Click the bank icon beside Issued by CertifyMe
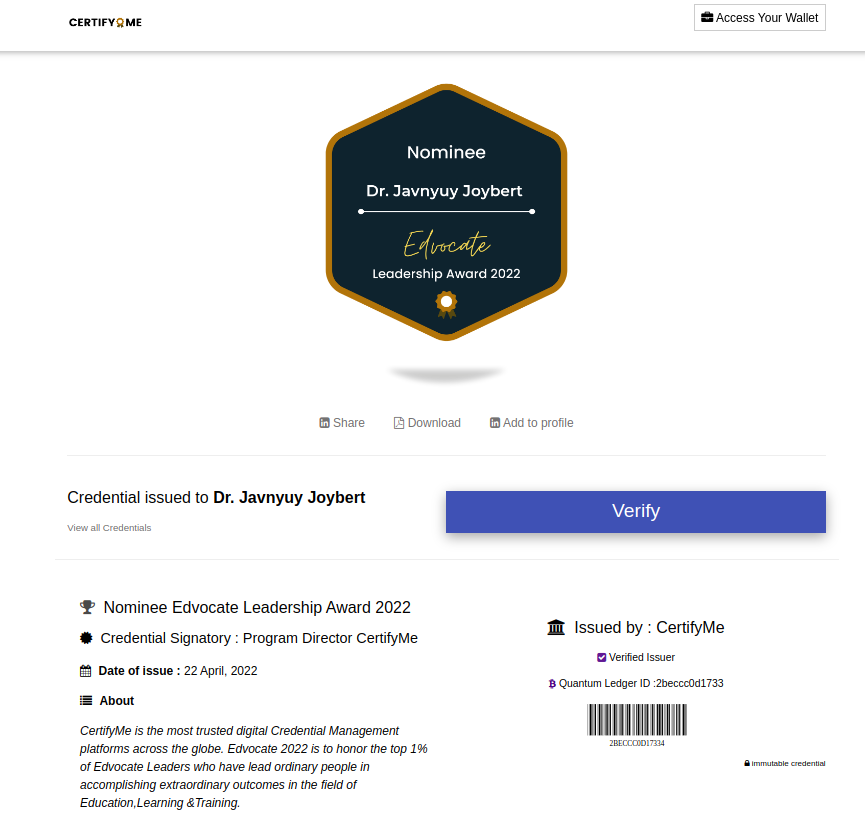Image resolution: width=865 pixels, height=815 pixels. 556,627
